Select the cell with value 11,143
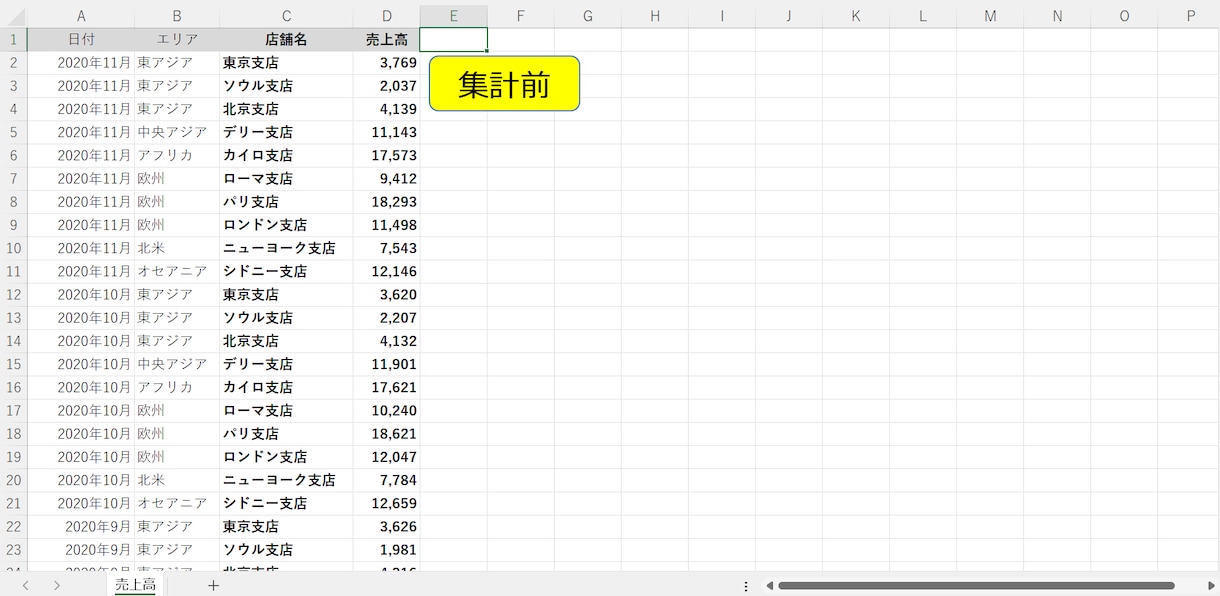 [x=386, y=132]
